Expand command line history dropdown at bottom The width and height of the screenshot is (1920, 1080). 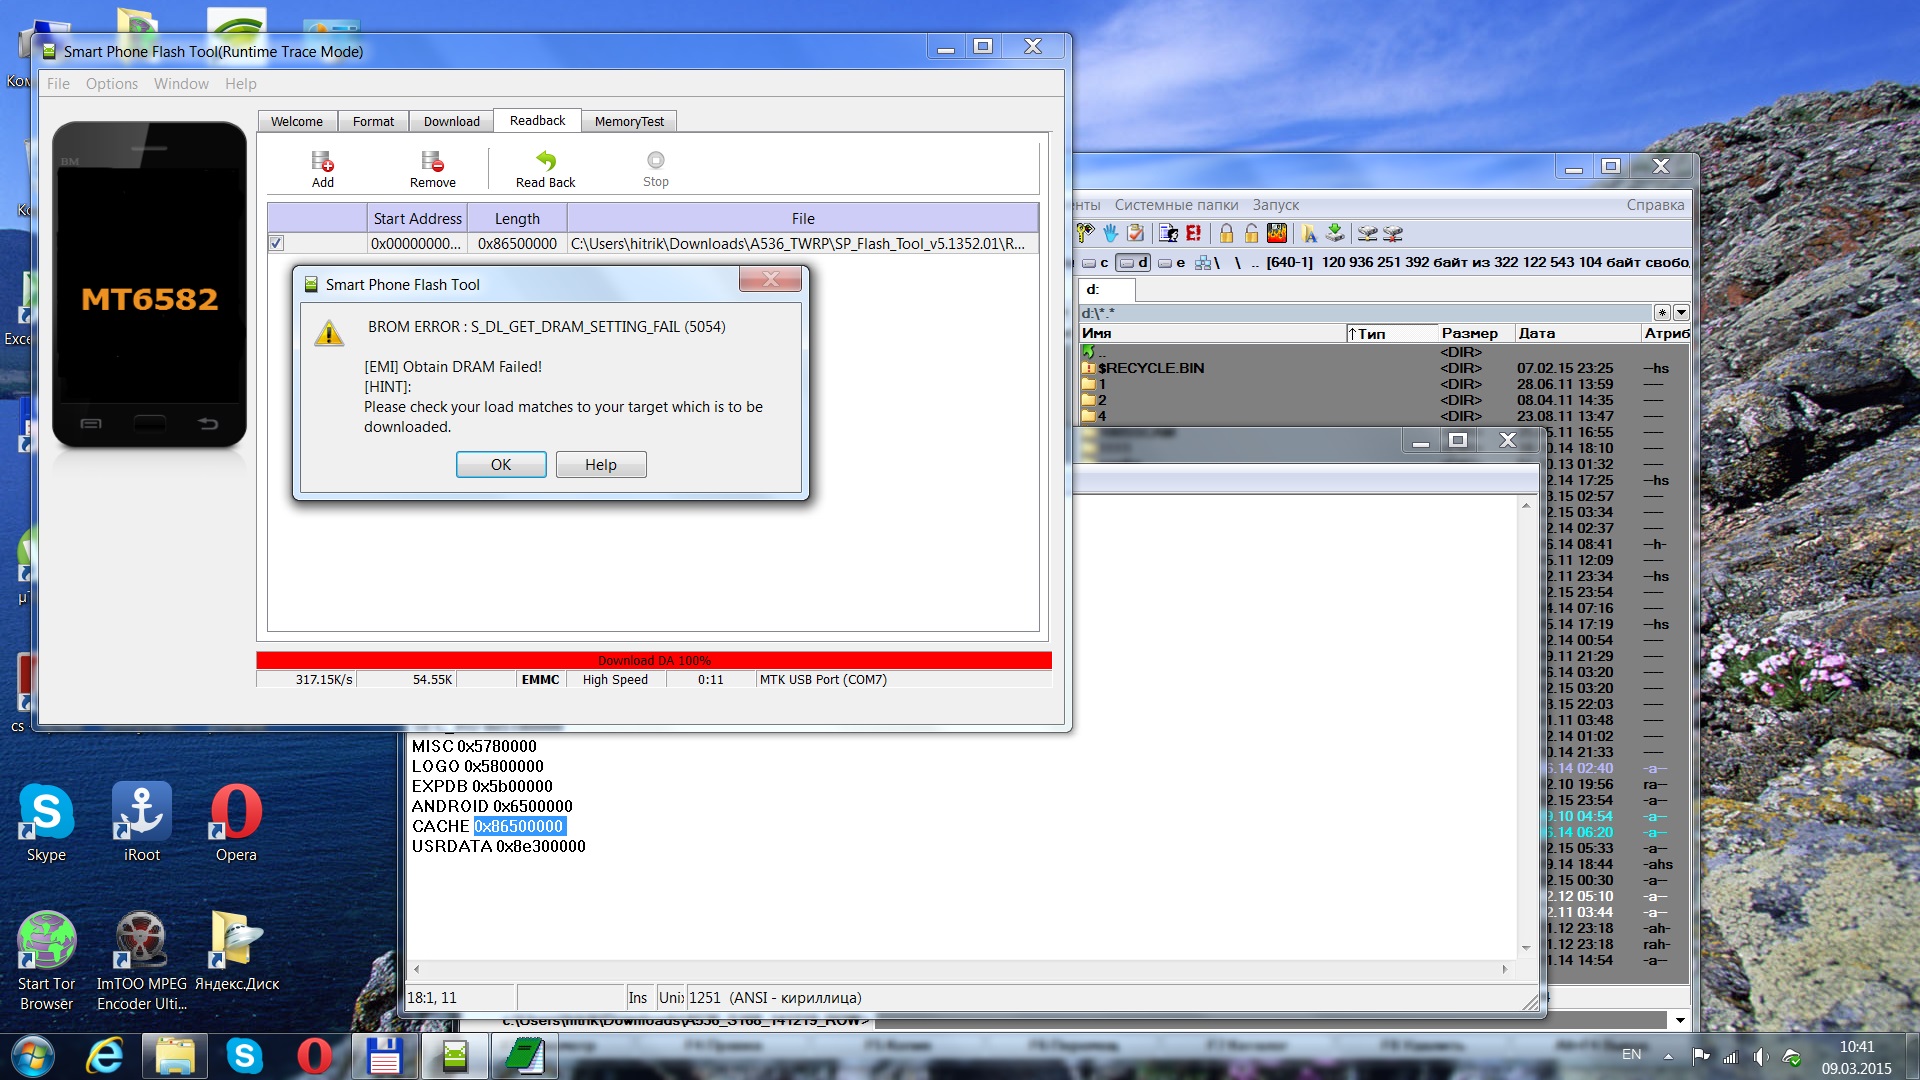coord(1680,1020)
